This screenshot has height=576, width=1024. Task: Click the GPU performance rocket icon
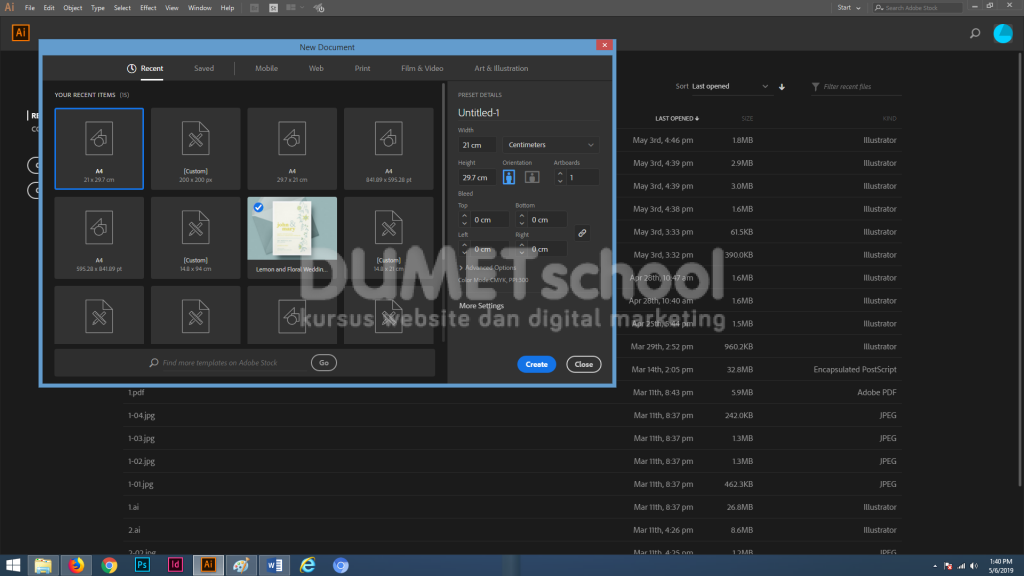pyautogui.click(x=319, y=8)
